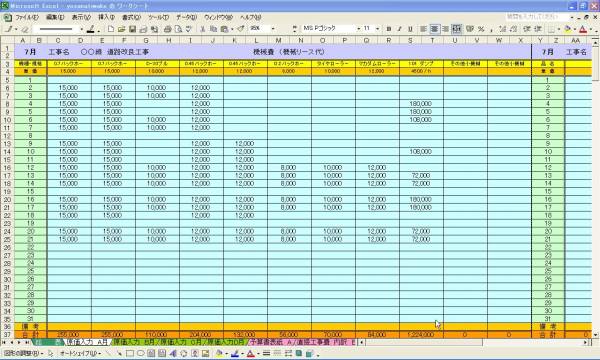The width and height of the screenshot is (600, 360).
Task: Open the zoom percentage dropdown
Action: (x=273, y=29)
